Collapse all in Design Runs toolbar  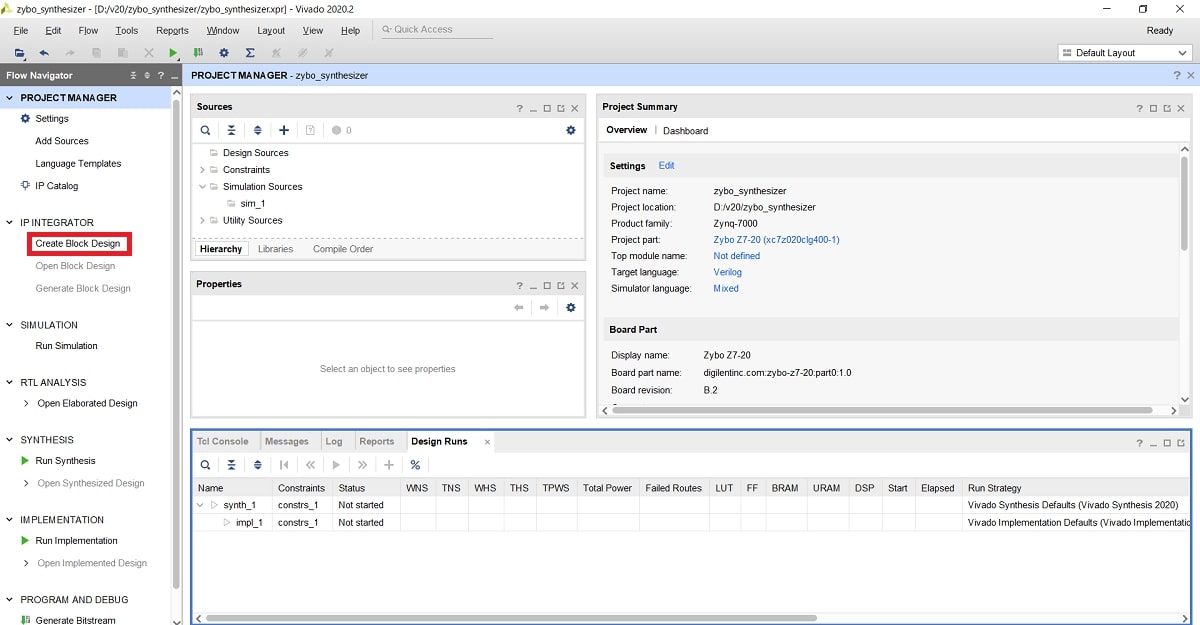[231, 465]
